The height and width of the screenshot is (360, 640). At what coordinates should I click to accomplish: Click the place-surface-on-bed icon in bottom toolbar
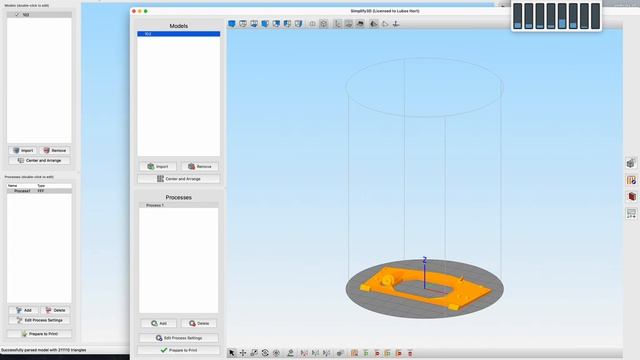tap(290, 353)
